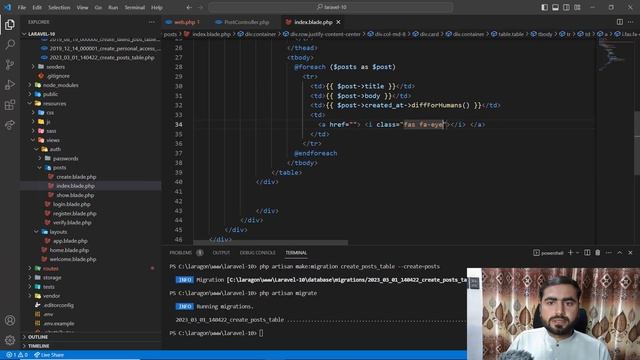
Task: Open the customize layout icon
Action: pyautogui.click(x=577, y=7)
